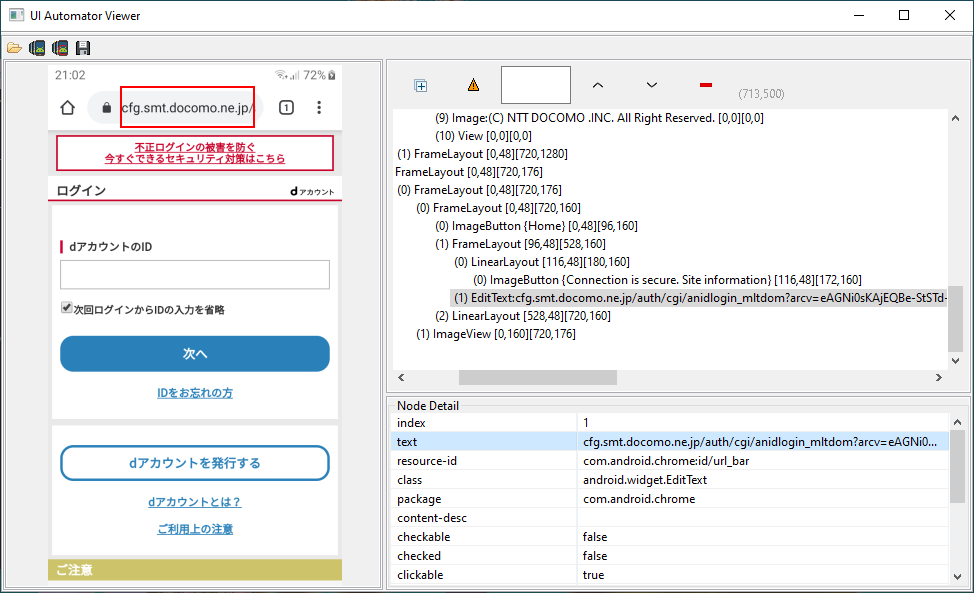The height and width of the screenshot is (593, 974).
Task: Select the ImageButton {Home} node
Action: tap(537, 226)
